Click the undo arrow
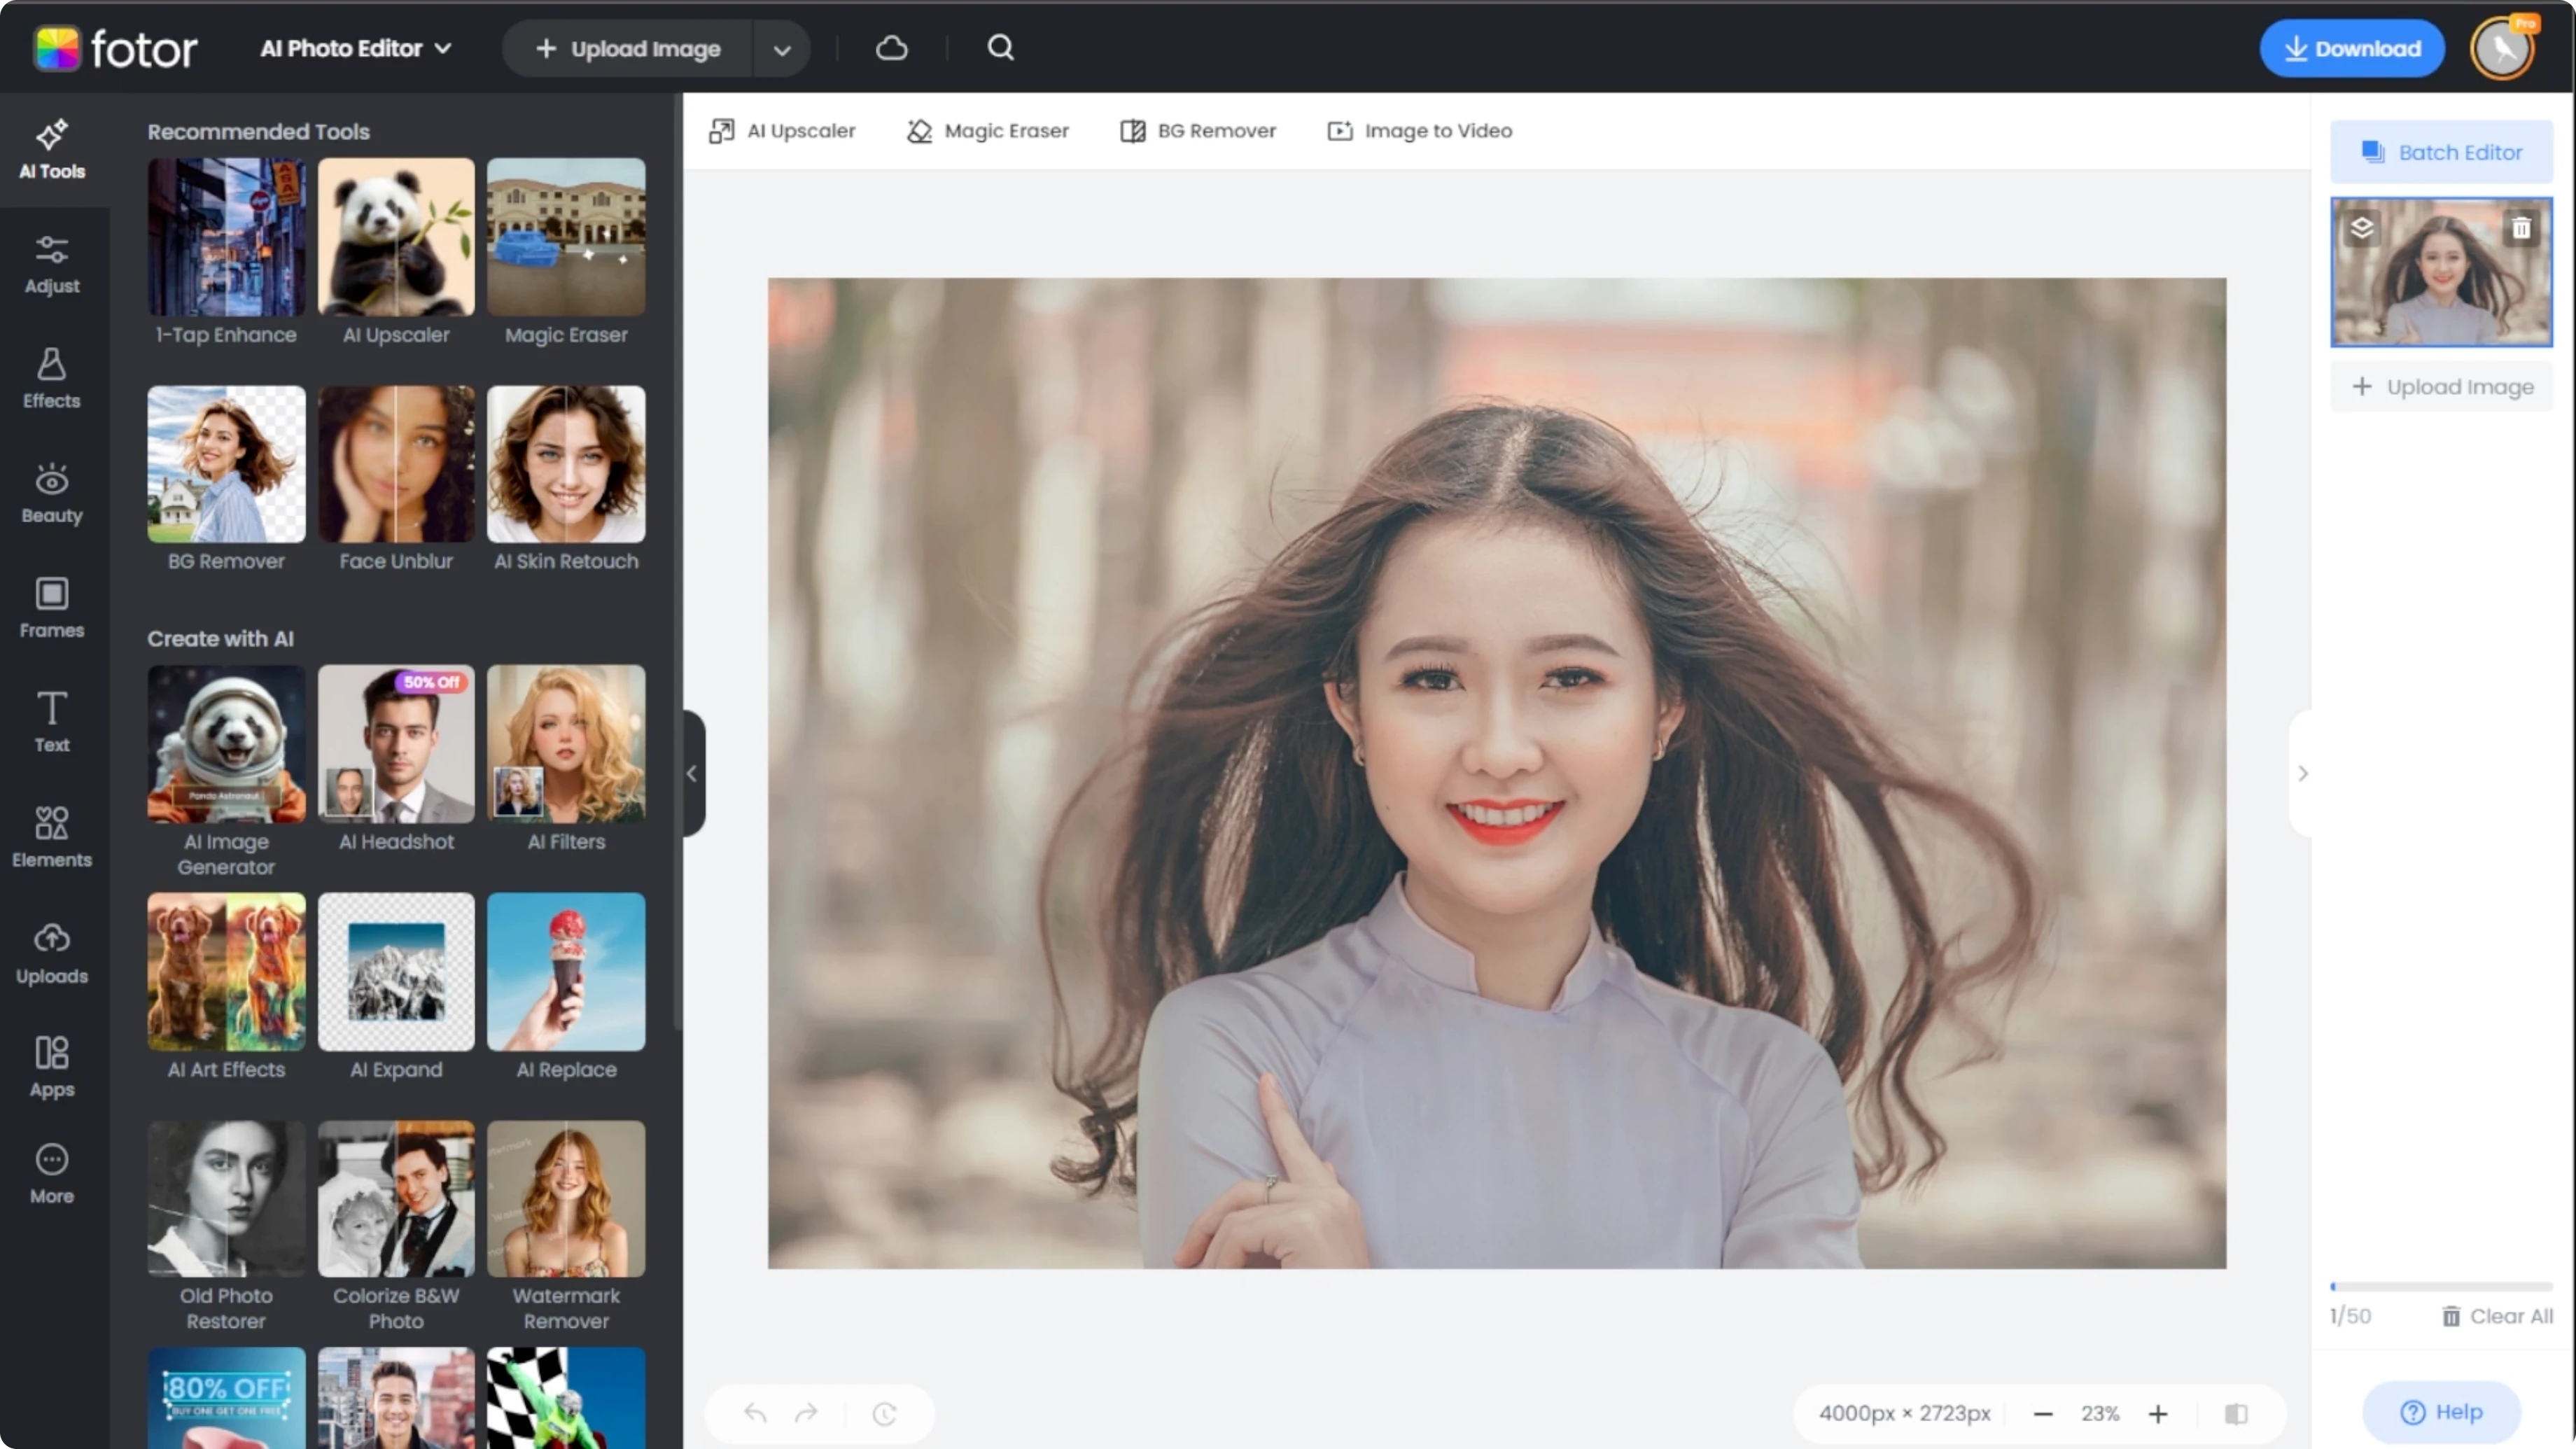The image size is (2576, 1449). tap(756, 1413)
